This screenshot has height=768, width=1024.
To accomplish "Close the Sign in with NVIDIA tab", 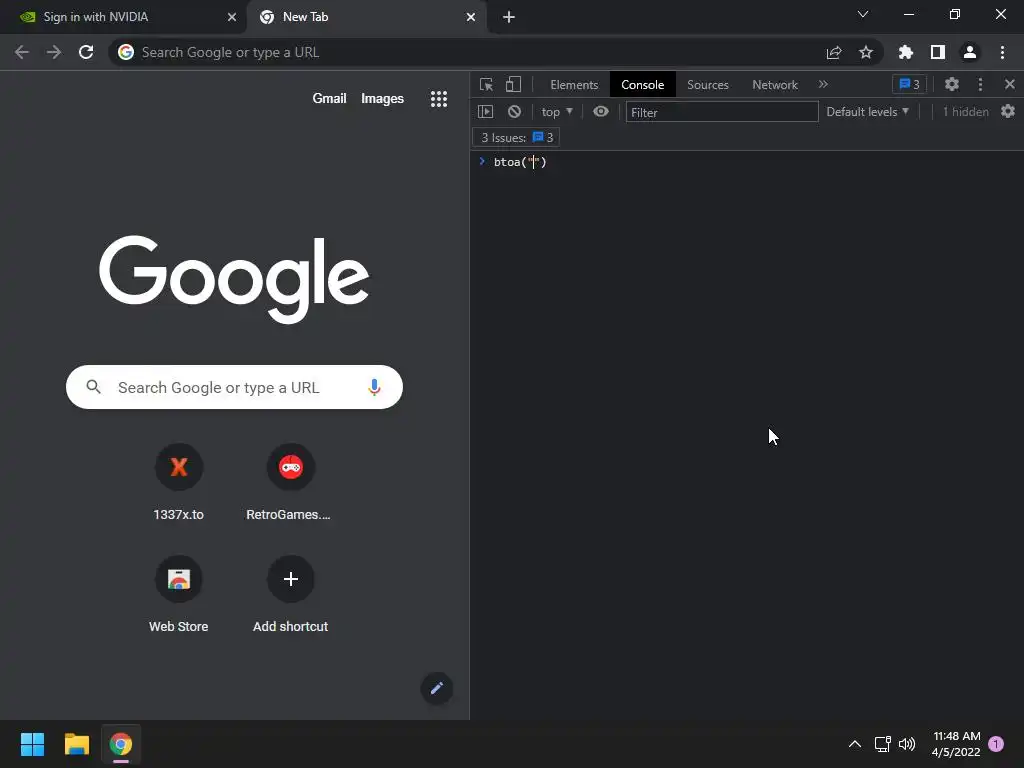I will click(231, 17).
